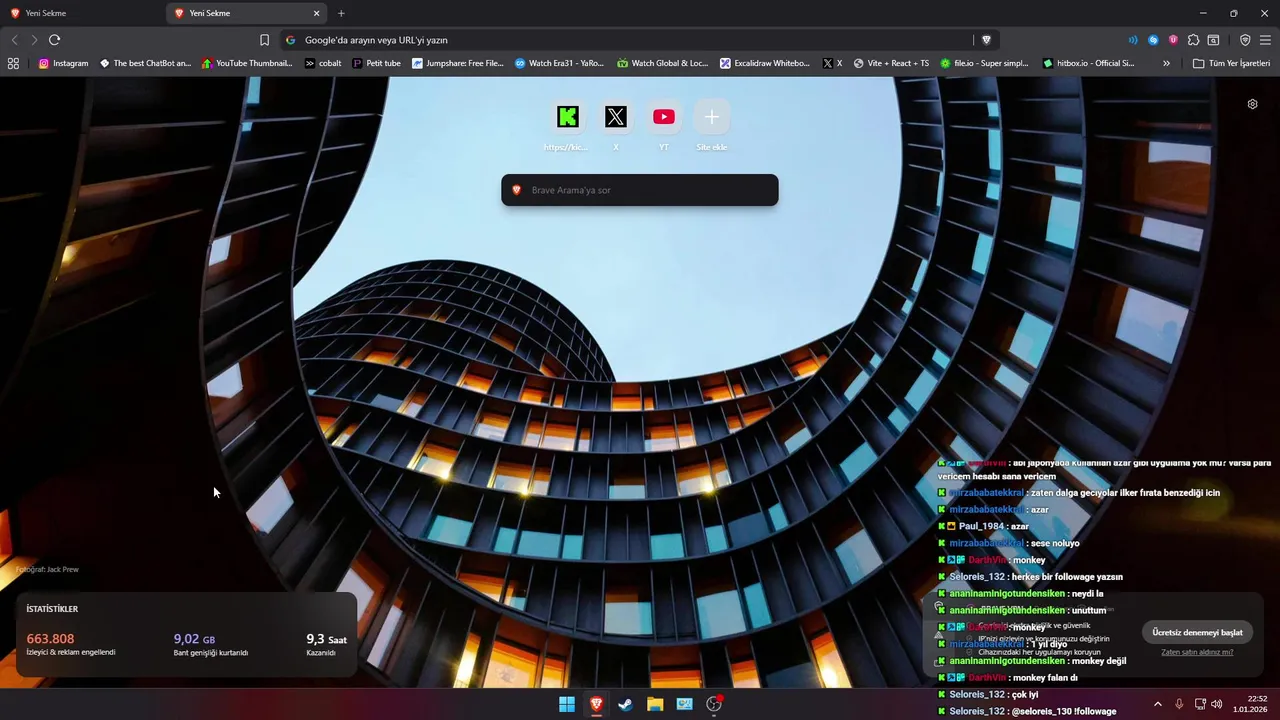Open file.io bookmark
This screenshot has height=720, width=1280.
point(984,63)
